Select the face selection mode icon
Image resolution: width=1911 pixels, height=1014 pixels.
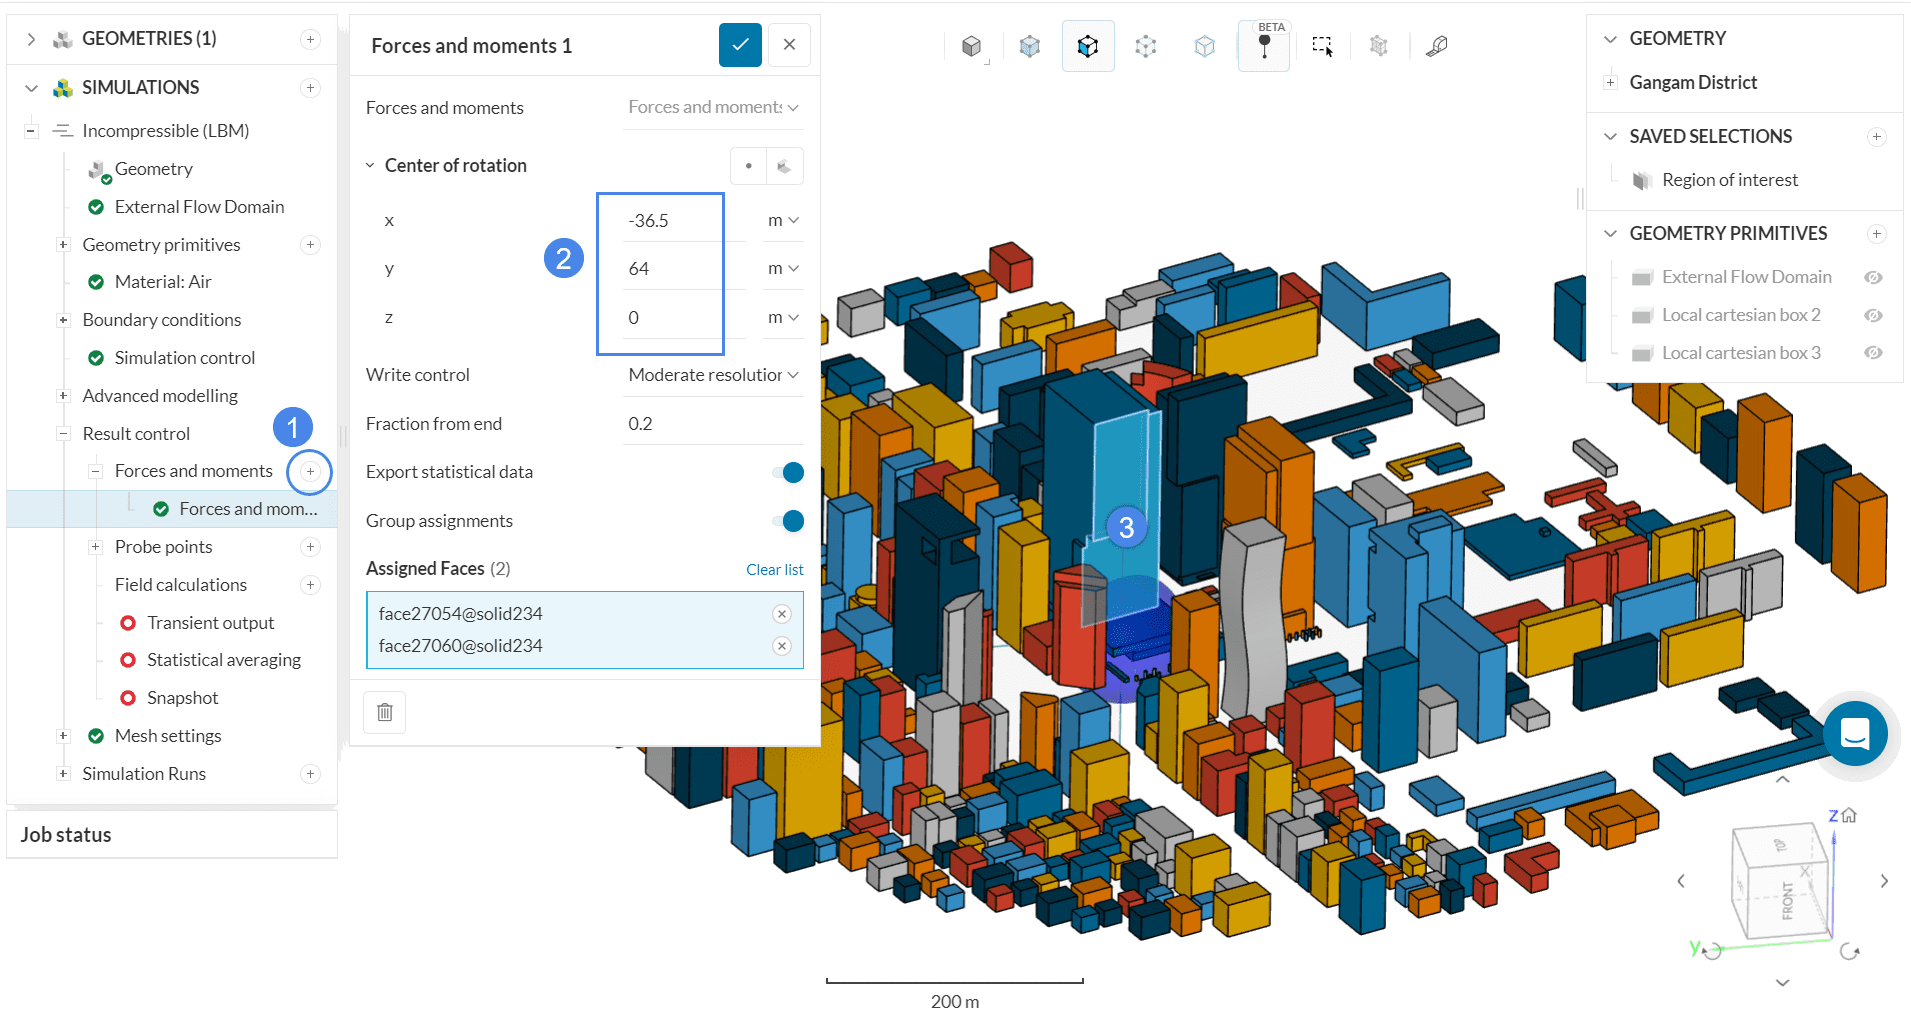coord(1087,46)
